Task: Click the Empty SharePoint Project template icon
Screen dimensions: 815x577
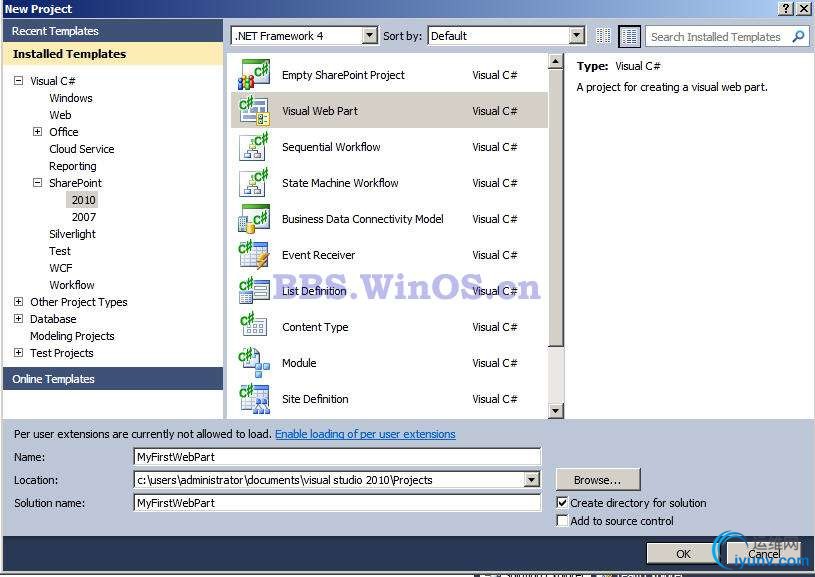Action: coord(254,75)
